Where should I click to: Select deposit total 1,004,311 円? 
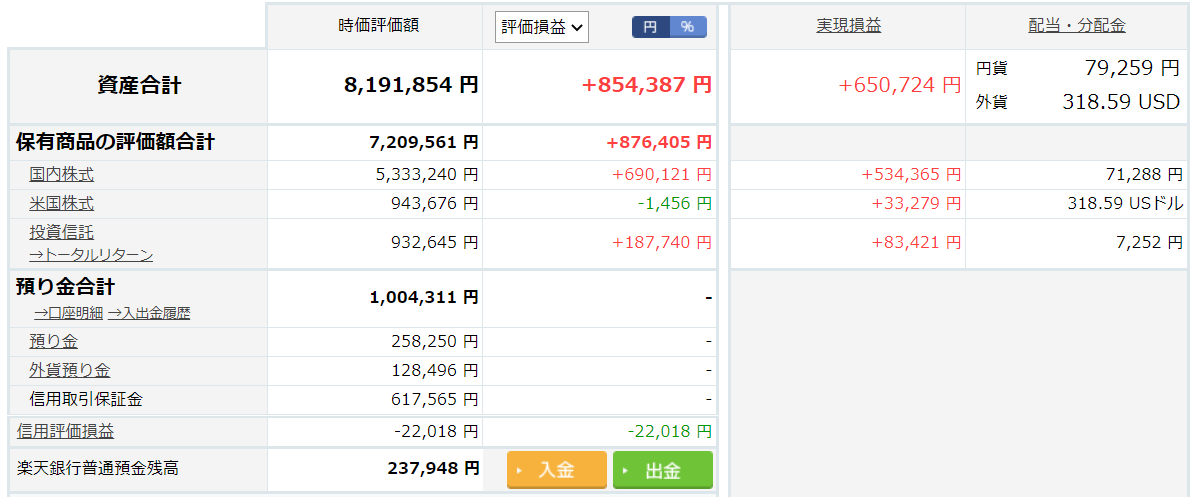pyautogui.click(x=424, y=298)
